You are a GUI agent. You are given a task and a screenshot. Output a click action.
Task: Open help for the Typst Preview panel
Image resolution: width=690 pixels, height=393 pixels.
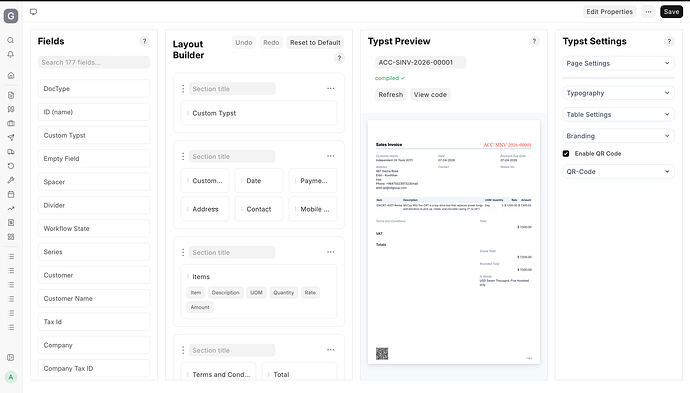coord(534,41)
